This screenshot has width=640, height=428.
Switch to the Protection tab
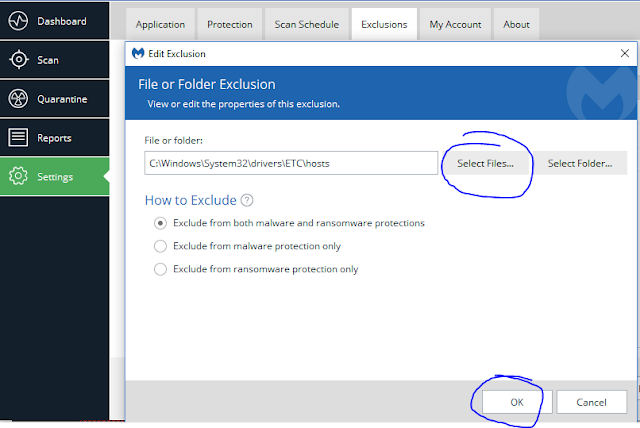(x=230, y=24)
